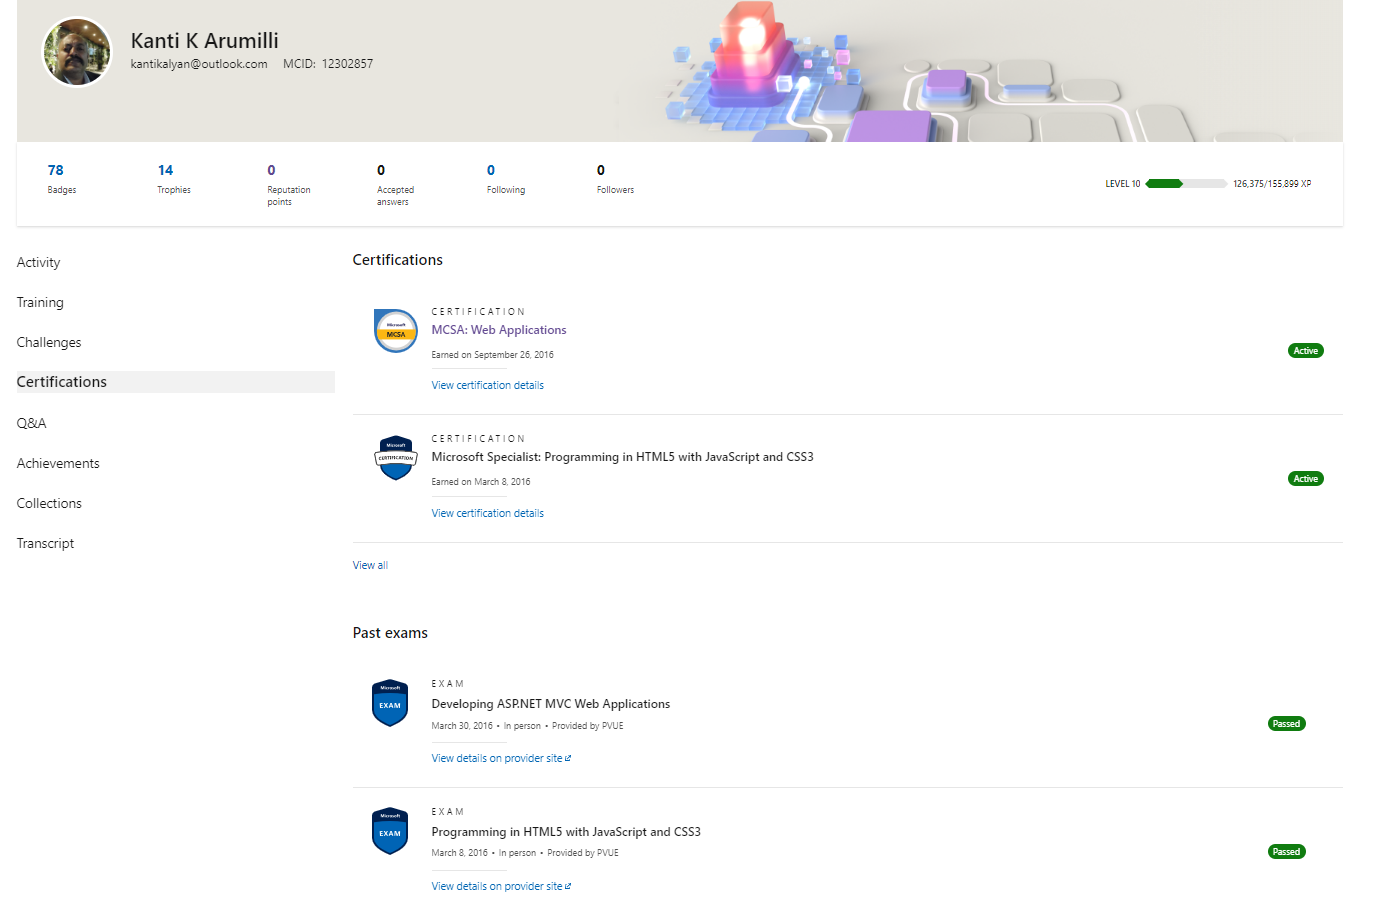
Task: Click the ASP.NET MVC exam badge icon
Action: 390,703
